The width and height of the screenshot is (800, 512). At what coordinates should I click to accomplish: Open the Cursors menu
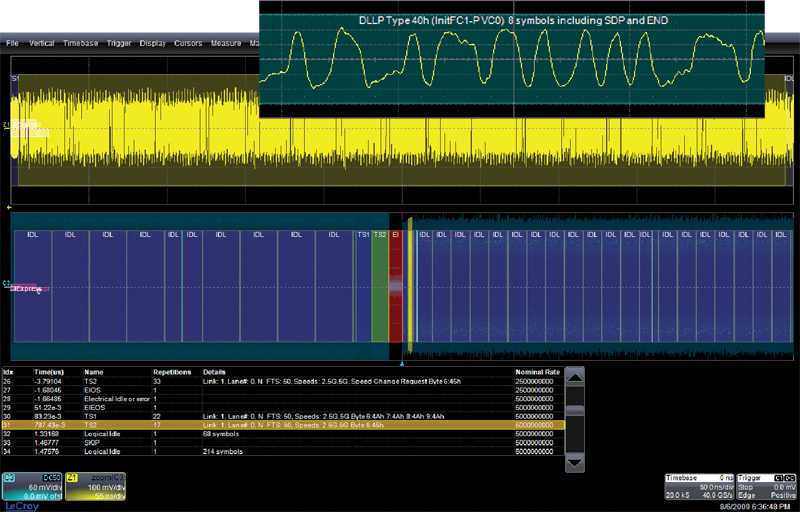tap(189, 44)
